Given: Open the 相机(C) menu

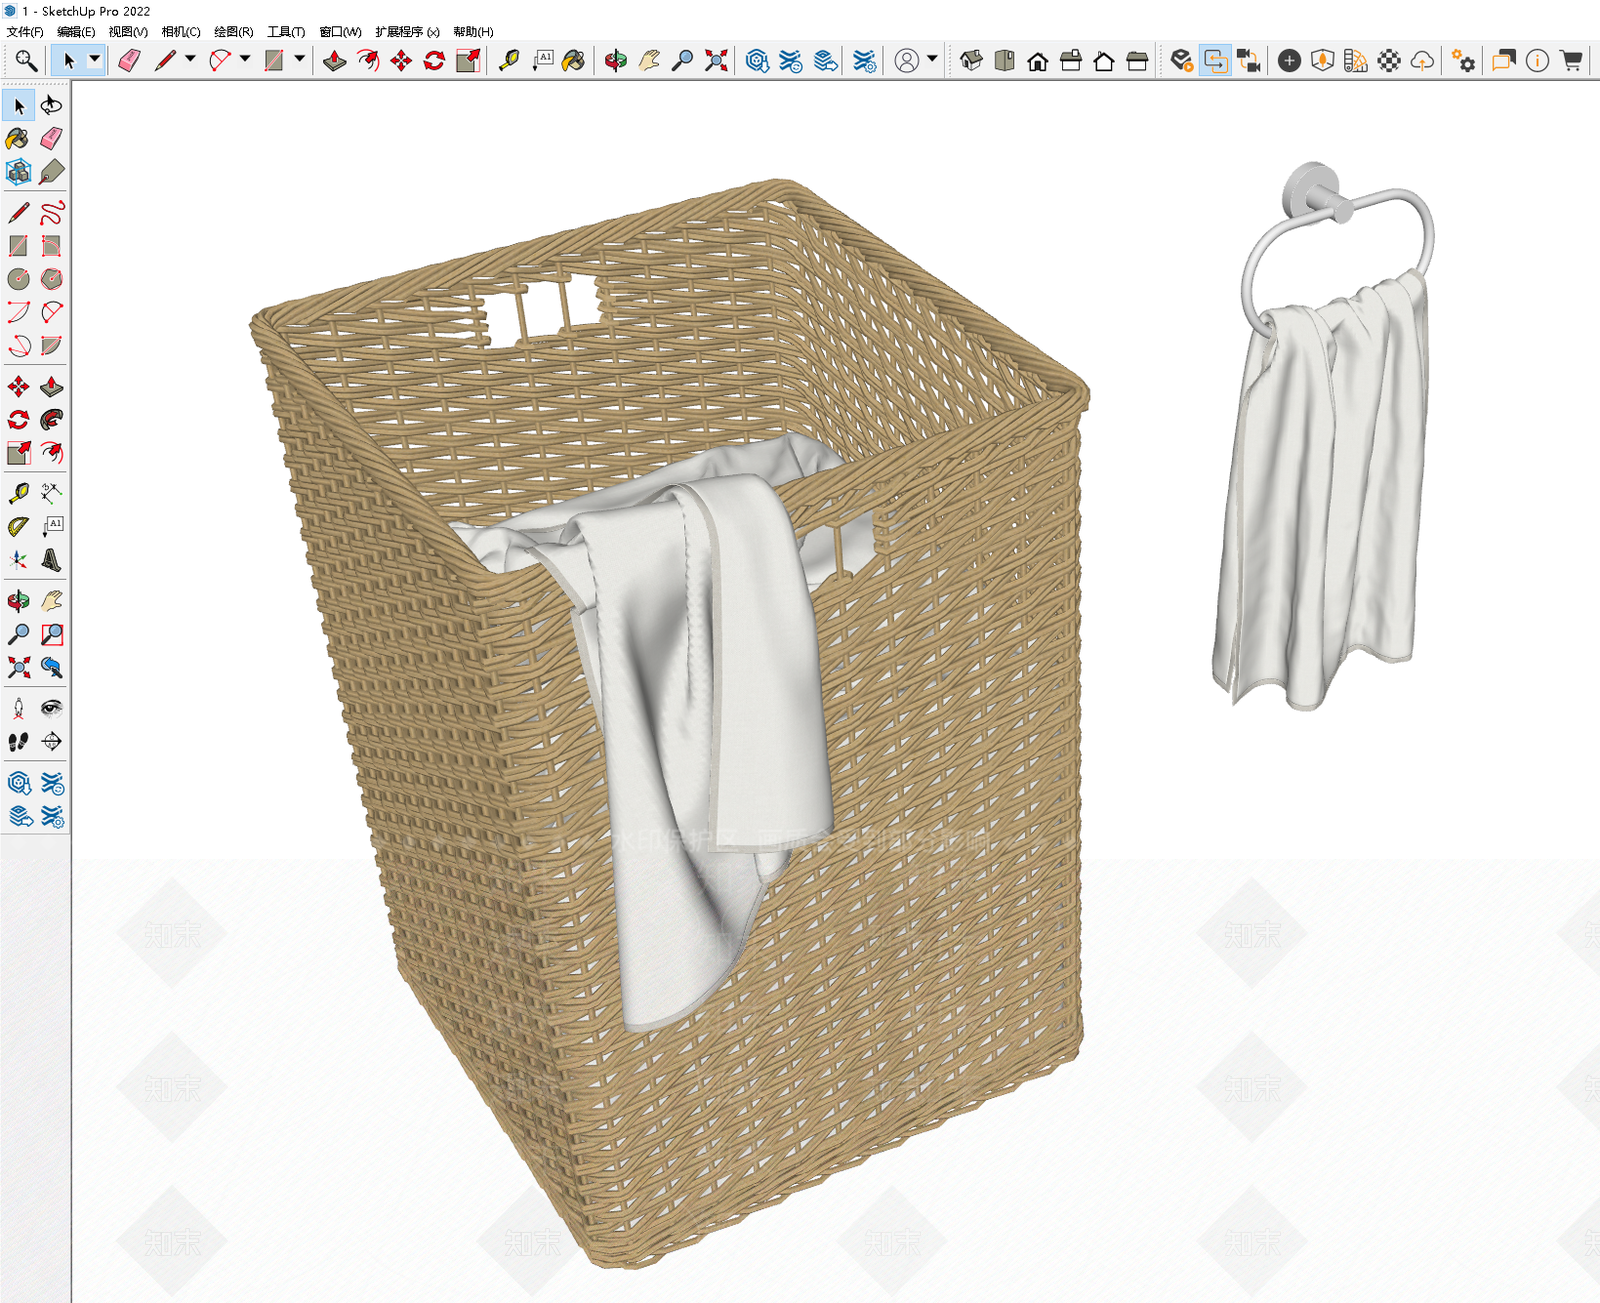Looking at the screenshot, I should (181, 32).
